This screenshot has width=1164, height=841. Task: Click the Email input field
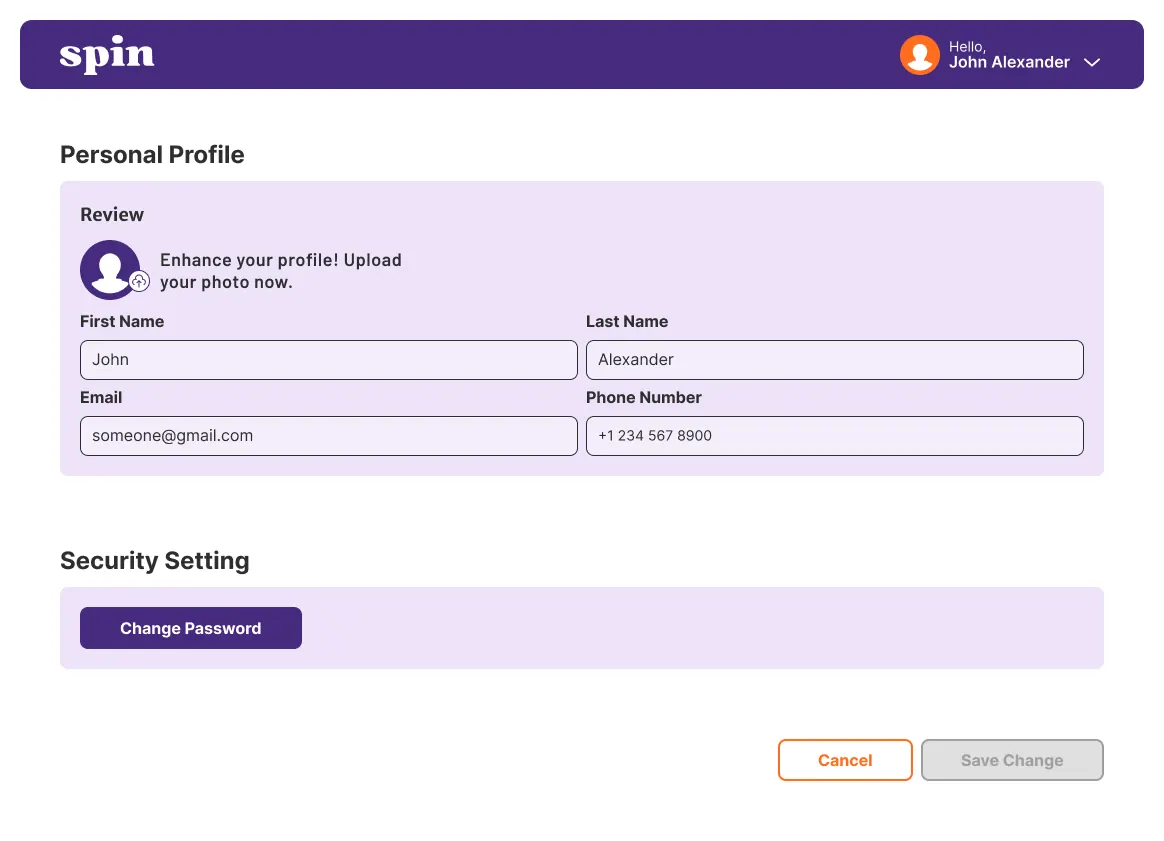329,436
